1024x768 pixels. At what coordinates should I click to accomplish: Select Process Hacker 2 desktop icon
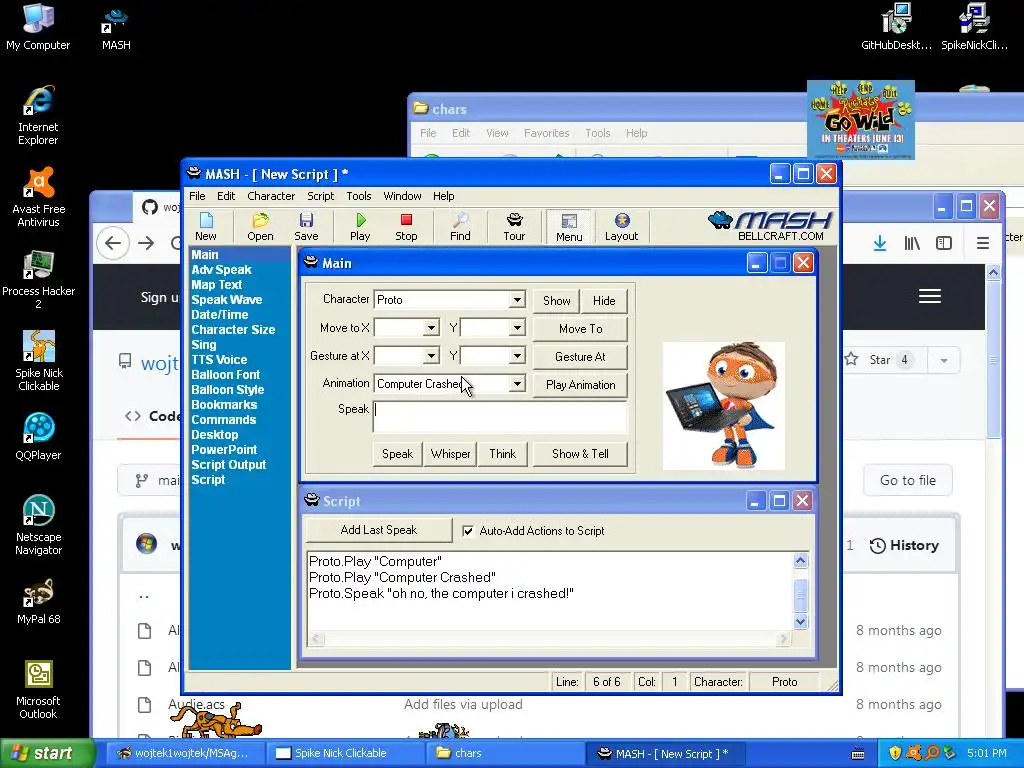point(38,280)
